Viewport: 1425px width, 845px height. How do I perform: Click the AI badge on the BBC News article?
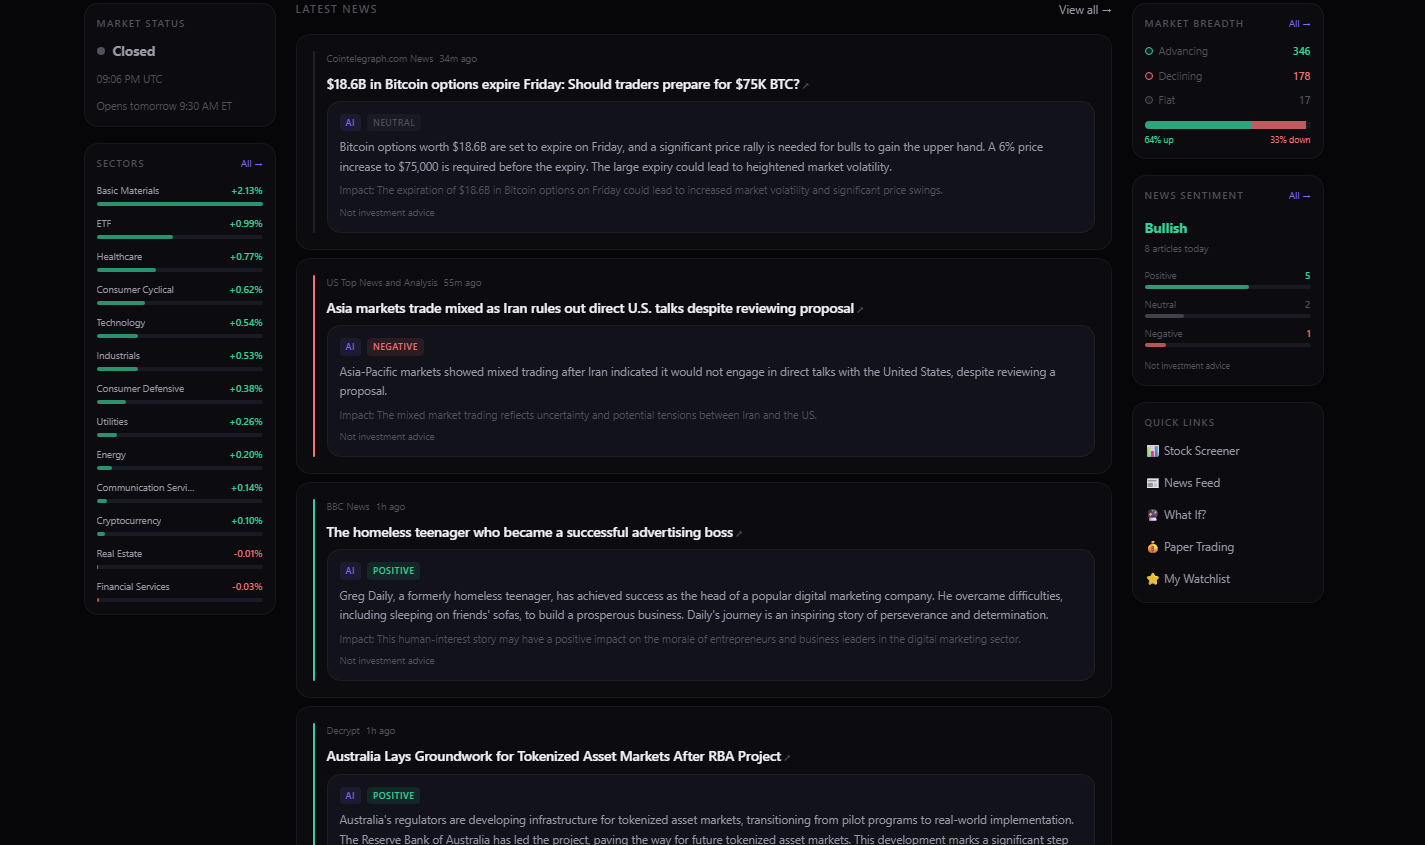[350, 571]
